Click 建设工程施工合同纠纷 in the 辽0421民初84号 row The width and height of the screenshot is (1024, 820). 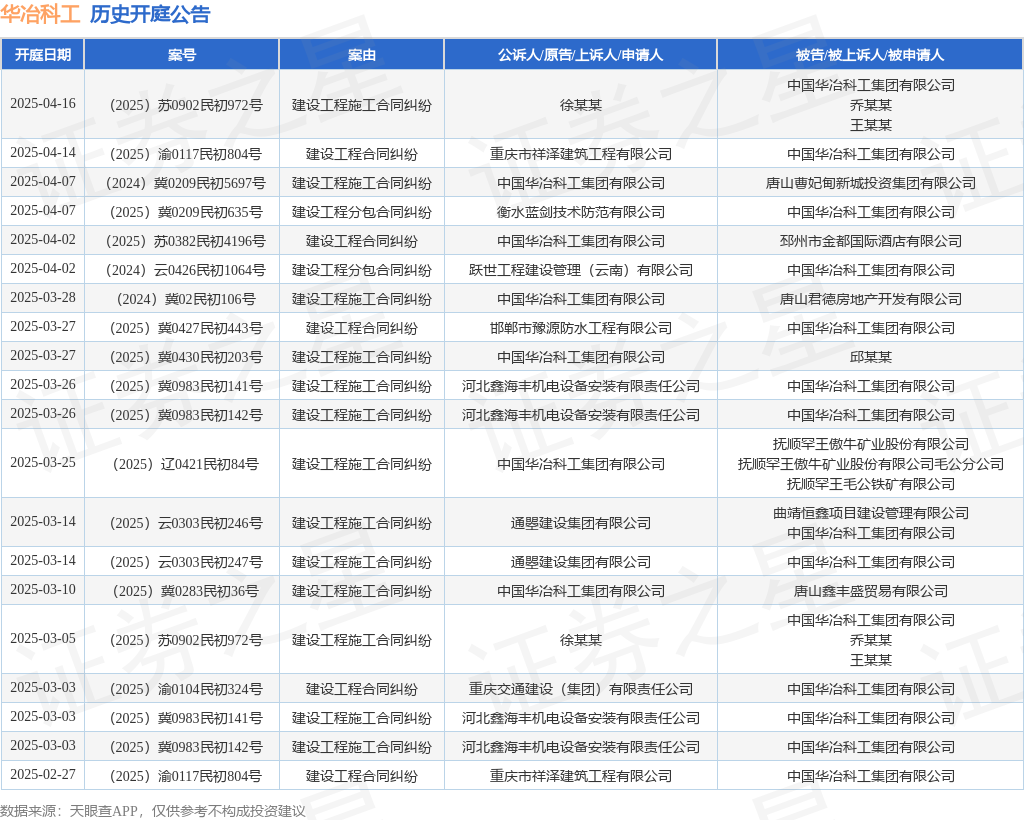(362, 464)
